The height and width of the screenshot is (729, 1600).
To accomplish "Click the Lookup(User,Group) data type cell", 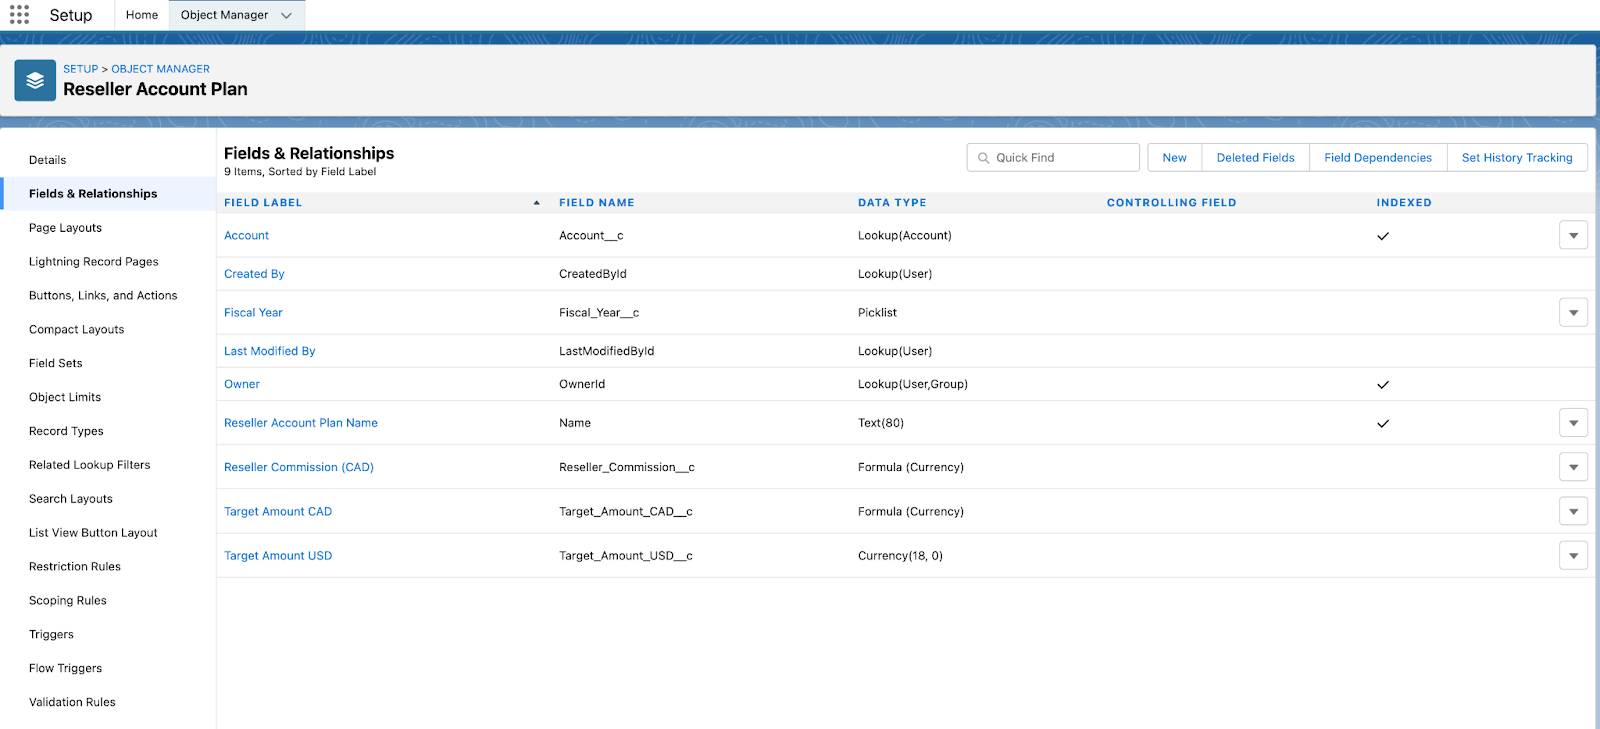I will coord(913,384).
